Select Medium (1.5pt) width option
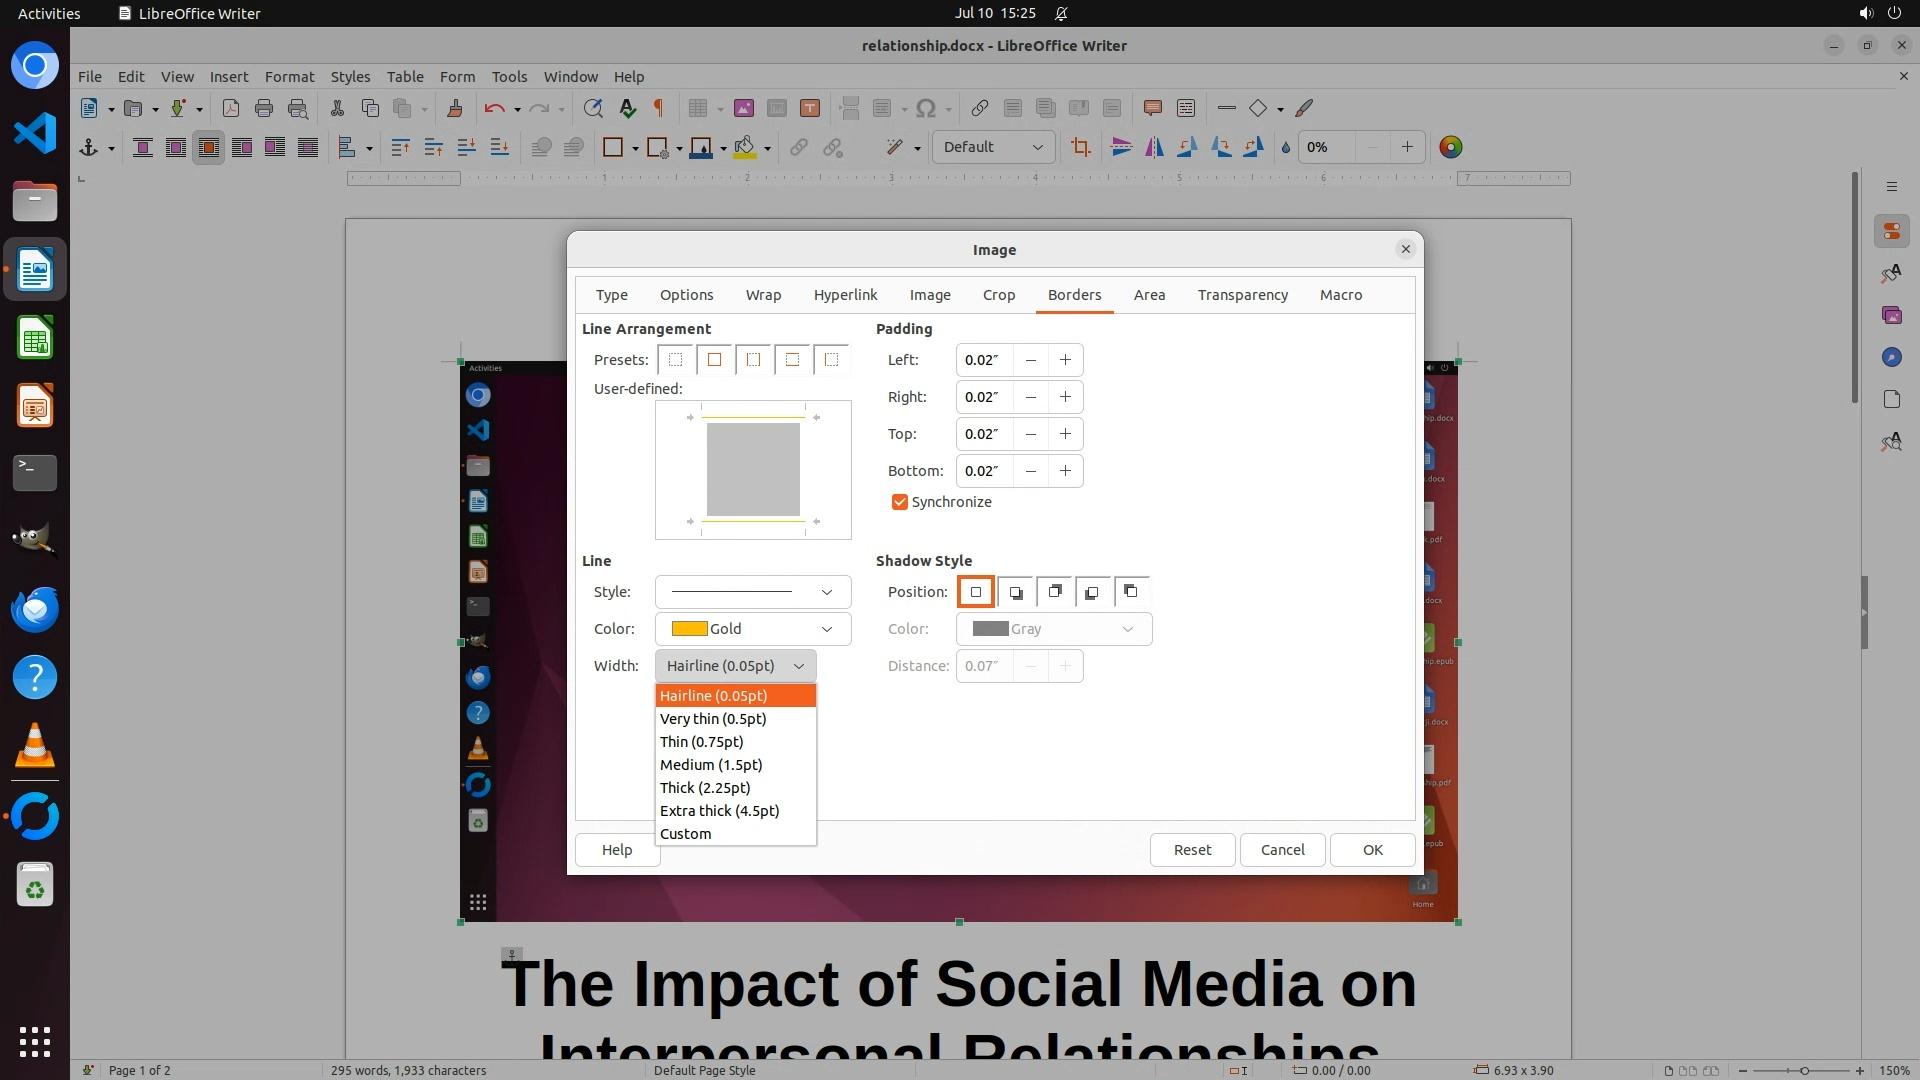This screenshot has width=1920, height=1080. [x=711, y=765]
